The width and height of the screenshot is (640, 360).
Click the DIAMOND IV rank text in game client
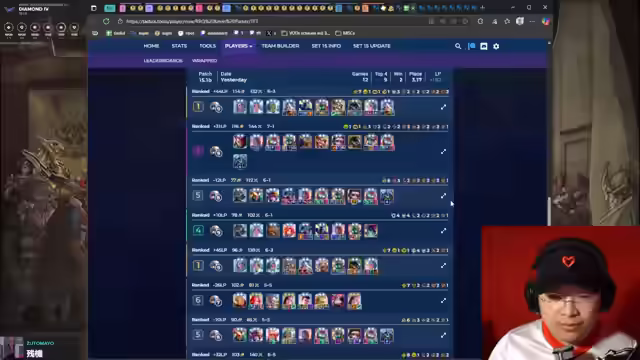33,9
